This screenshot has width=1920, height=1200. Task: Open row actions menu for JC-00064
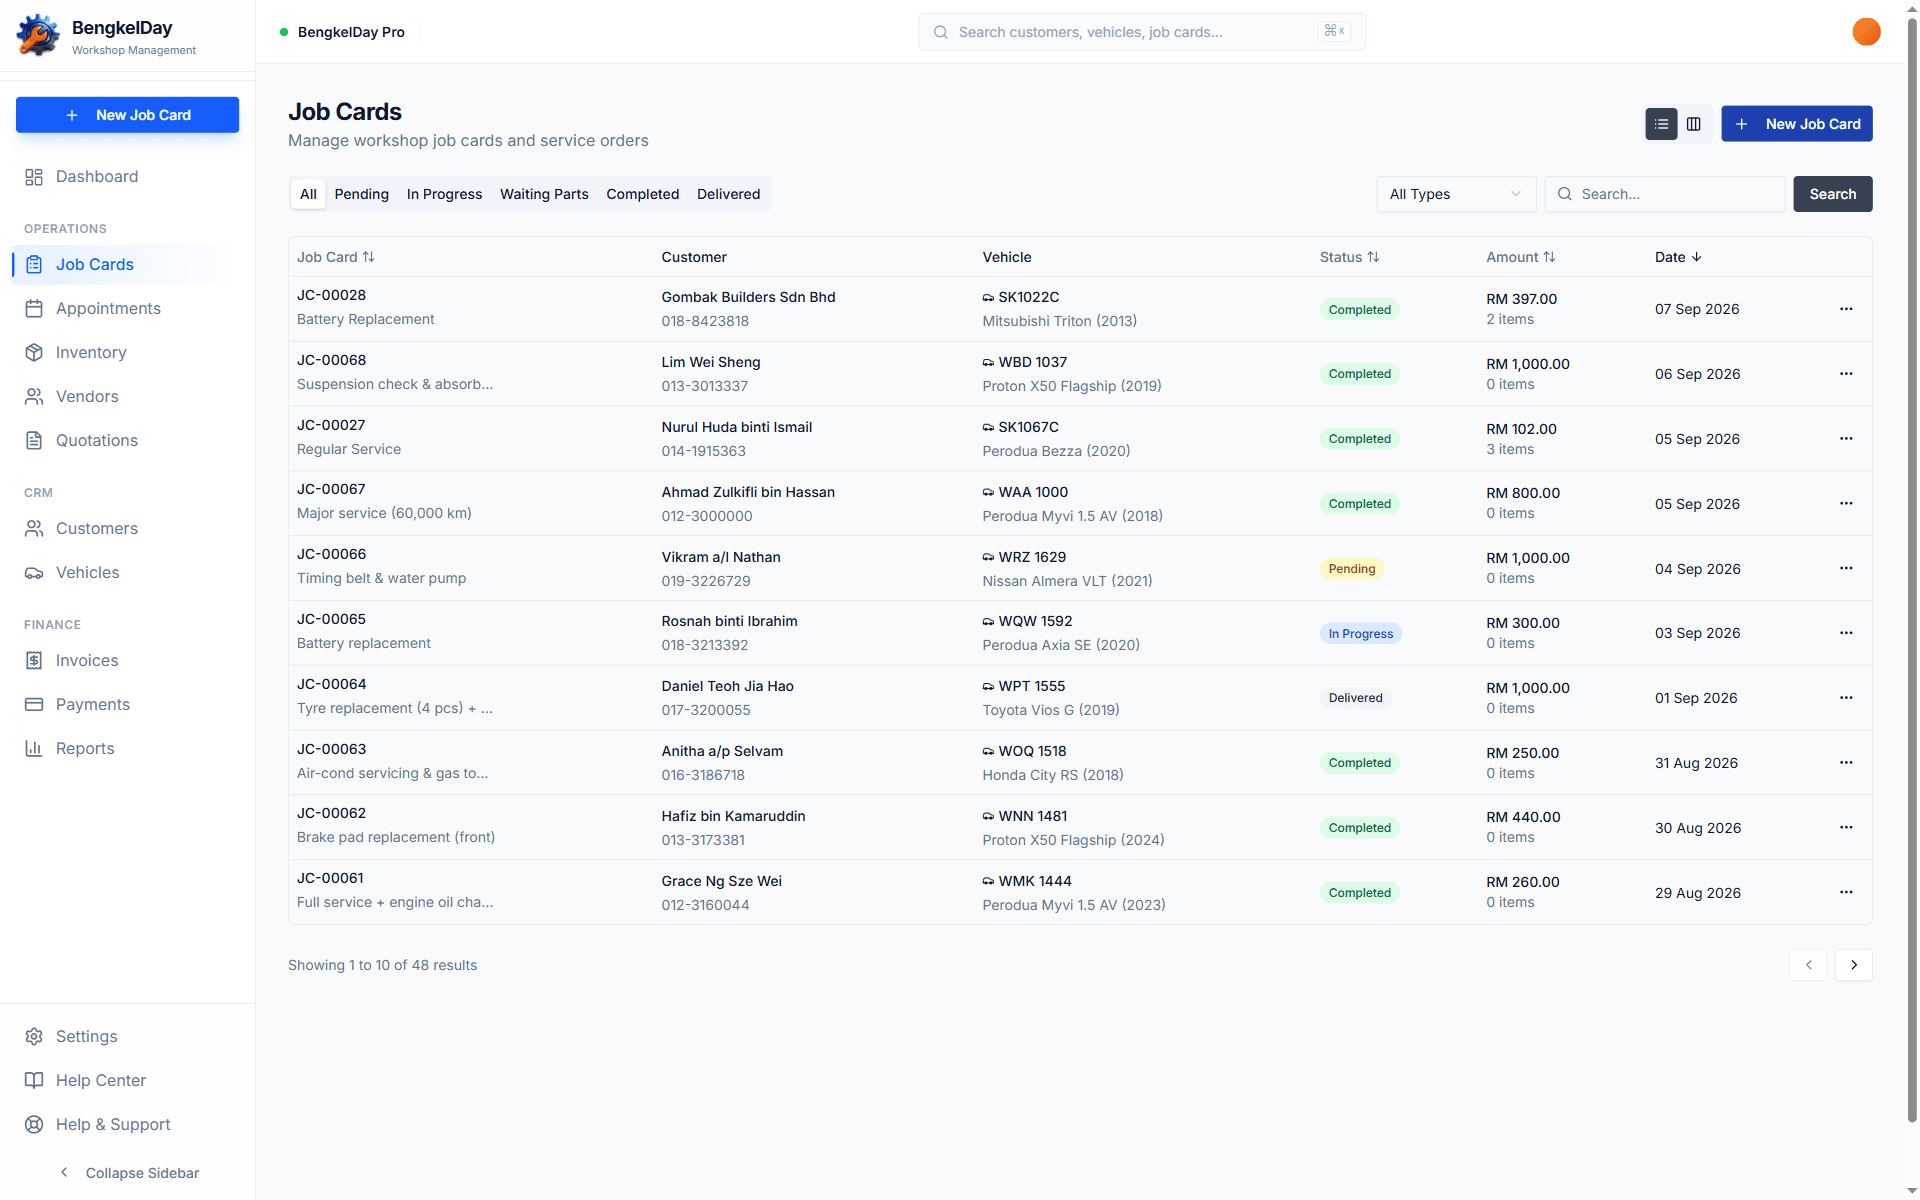point(1846,698)
